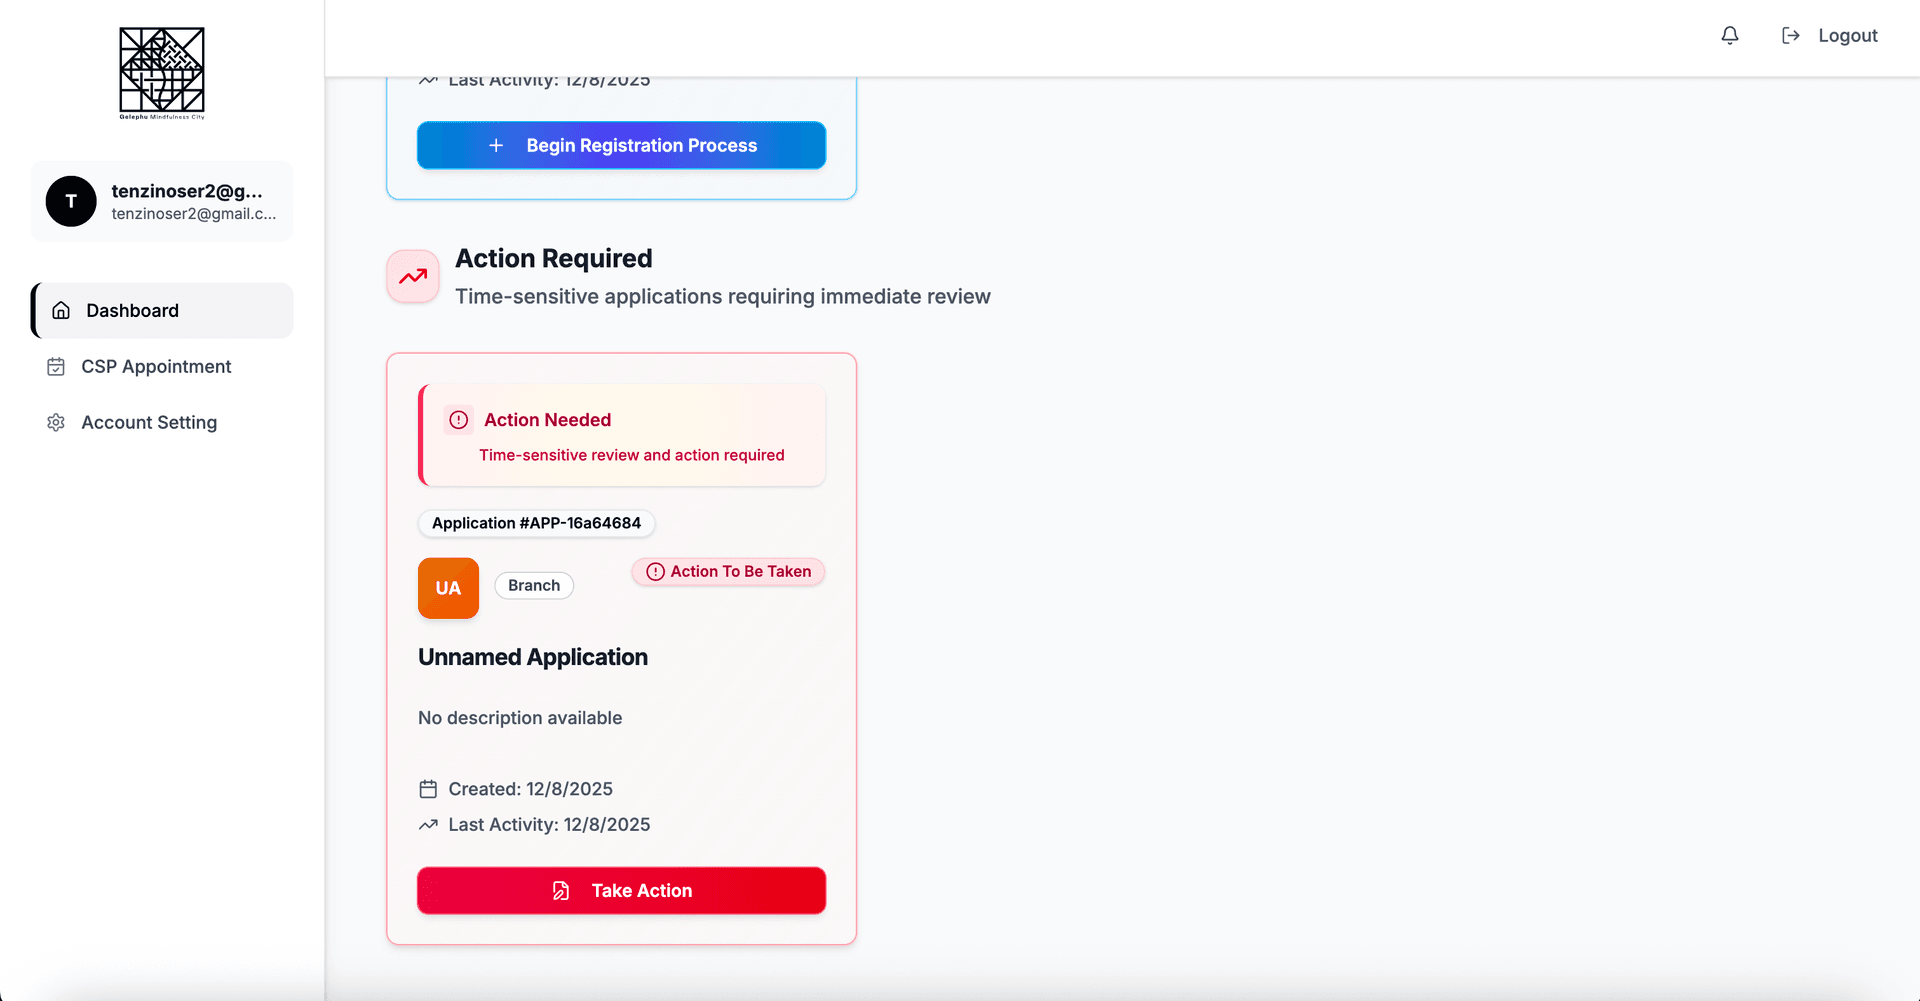Image resolution: width=1920 pixels, height=1001 pixels.
Task: Click the Action To Be Taken badge
Action: 728,572
